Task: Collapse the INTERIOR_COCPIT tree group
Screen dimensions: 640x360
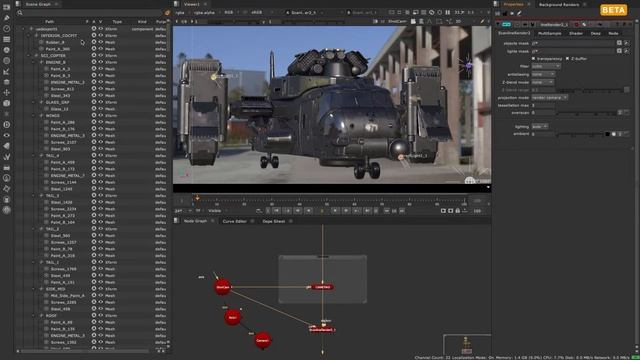Action: 29,36
